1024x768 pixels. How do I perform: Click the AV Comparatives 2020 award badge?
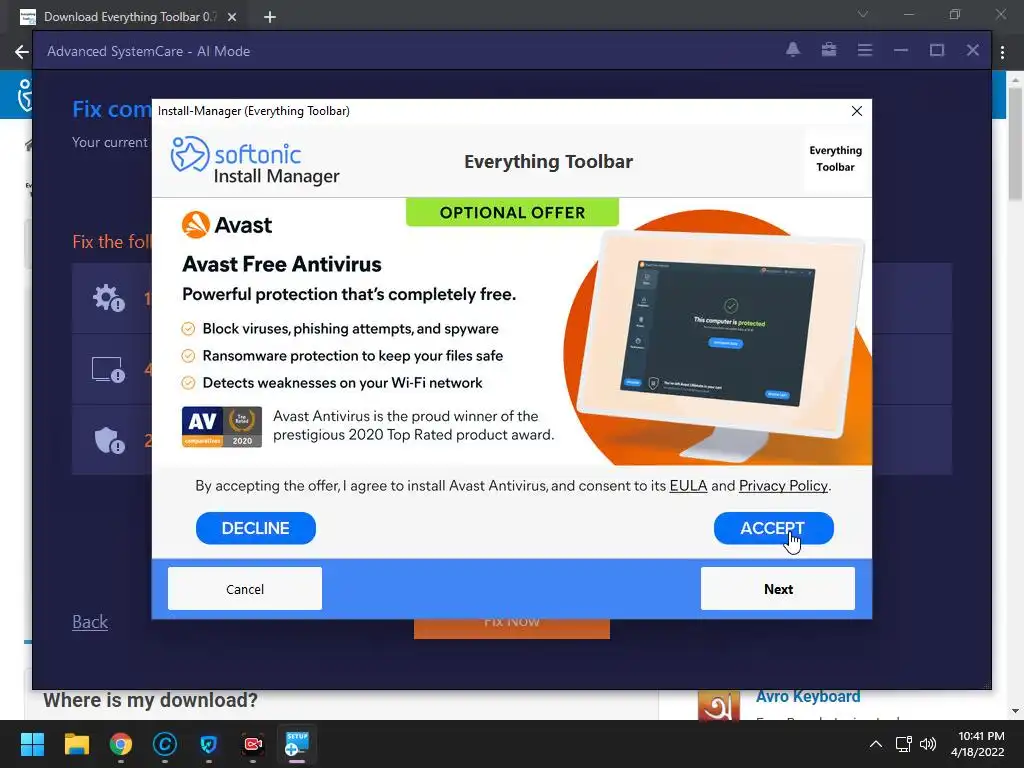(222, 426)
